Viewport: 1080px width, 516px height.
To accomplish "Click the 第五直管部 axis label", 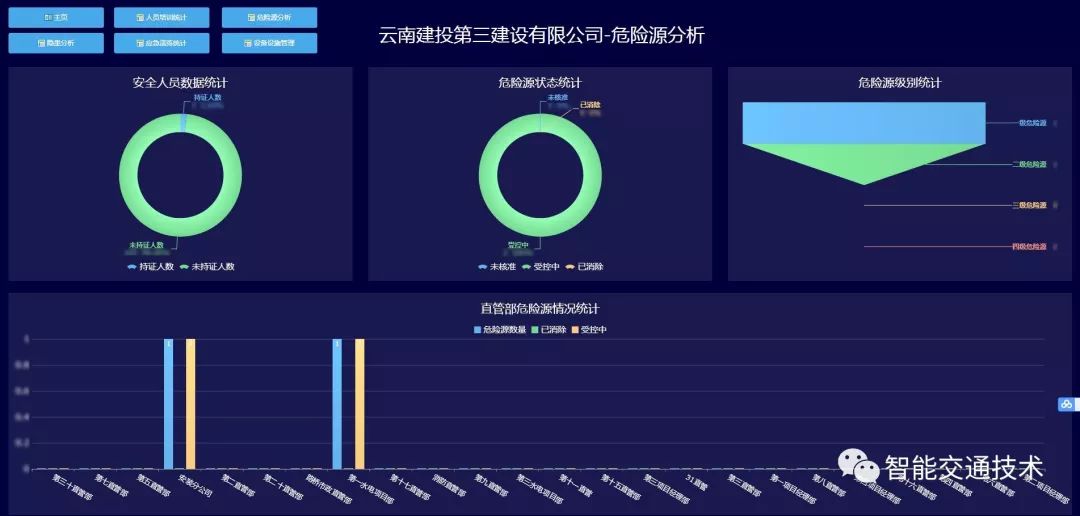I will point(154,485).
